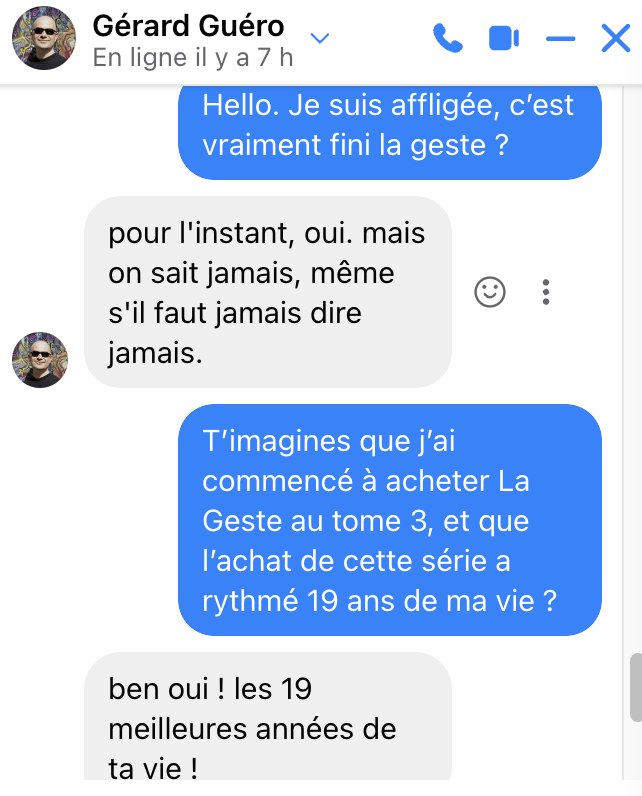Start a video call with Gérard
The height and width of the screenshot is (796, 642).
coord(503,39)
